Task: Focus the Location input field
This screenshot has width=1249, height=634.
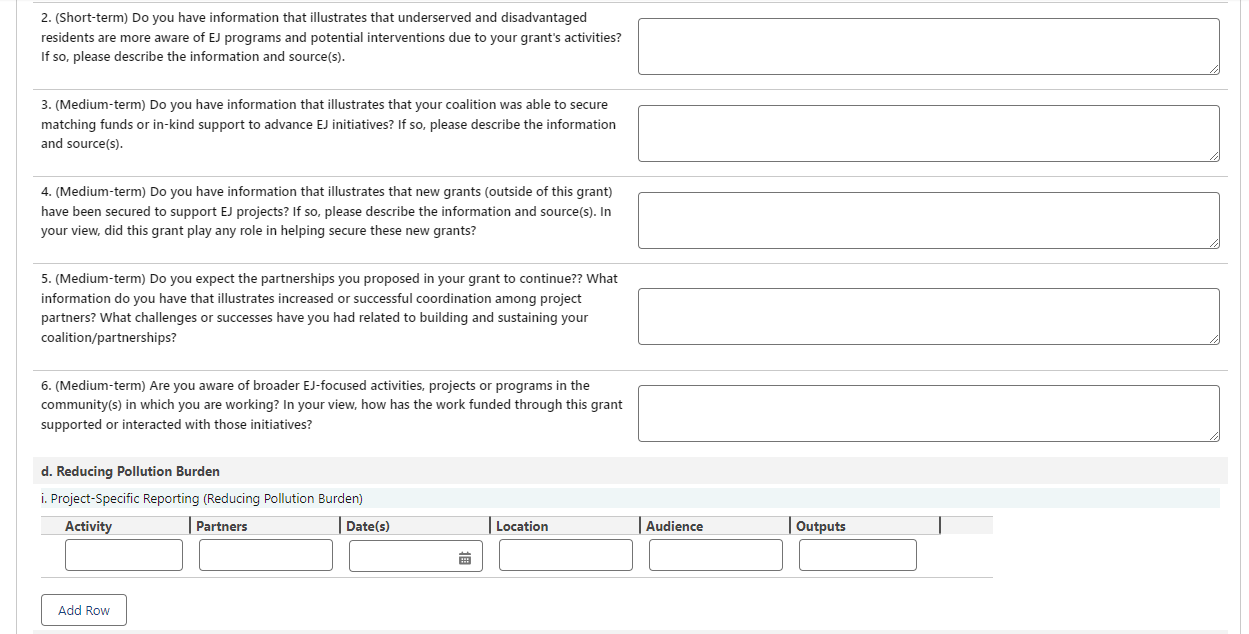Action: tap(566, 555)
